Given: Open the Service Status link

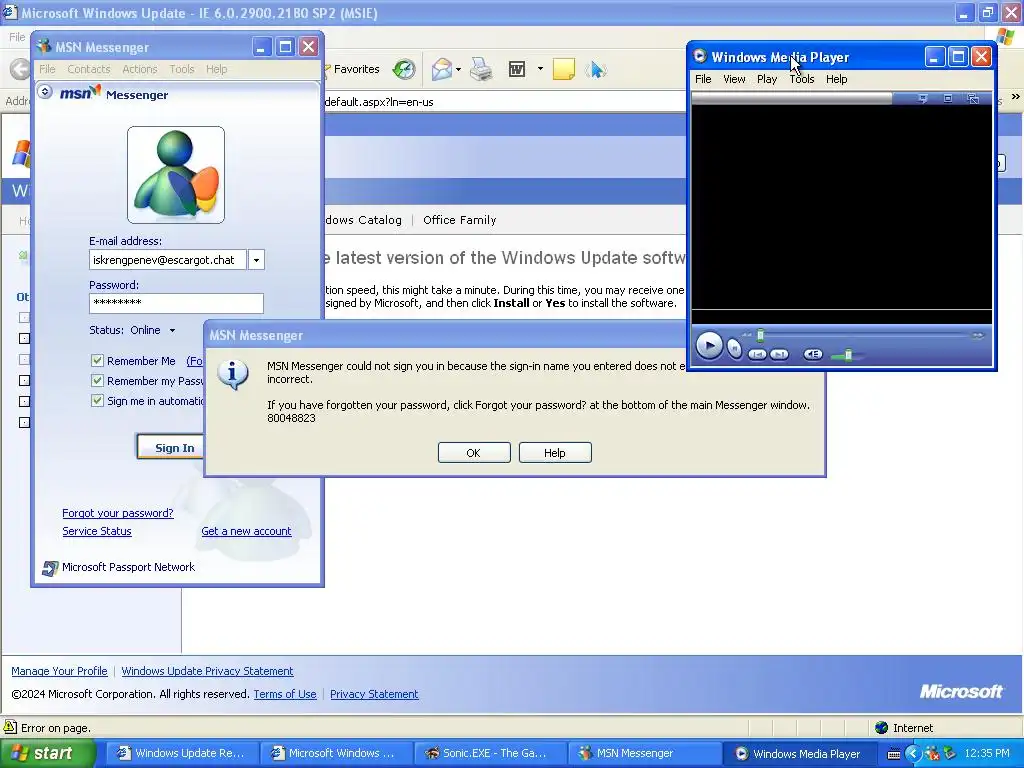Looking at the screenshot, I should [97, 532].
